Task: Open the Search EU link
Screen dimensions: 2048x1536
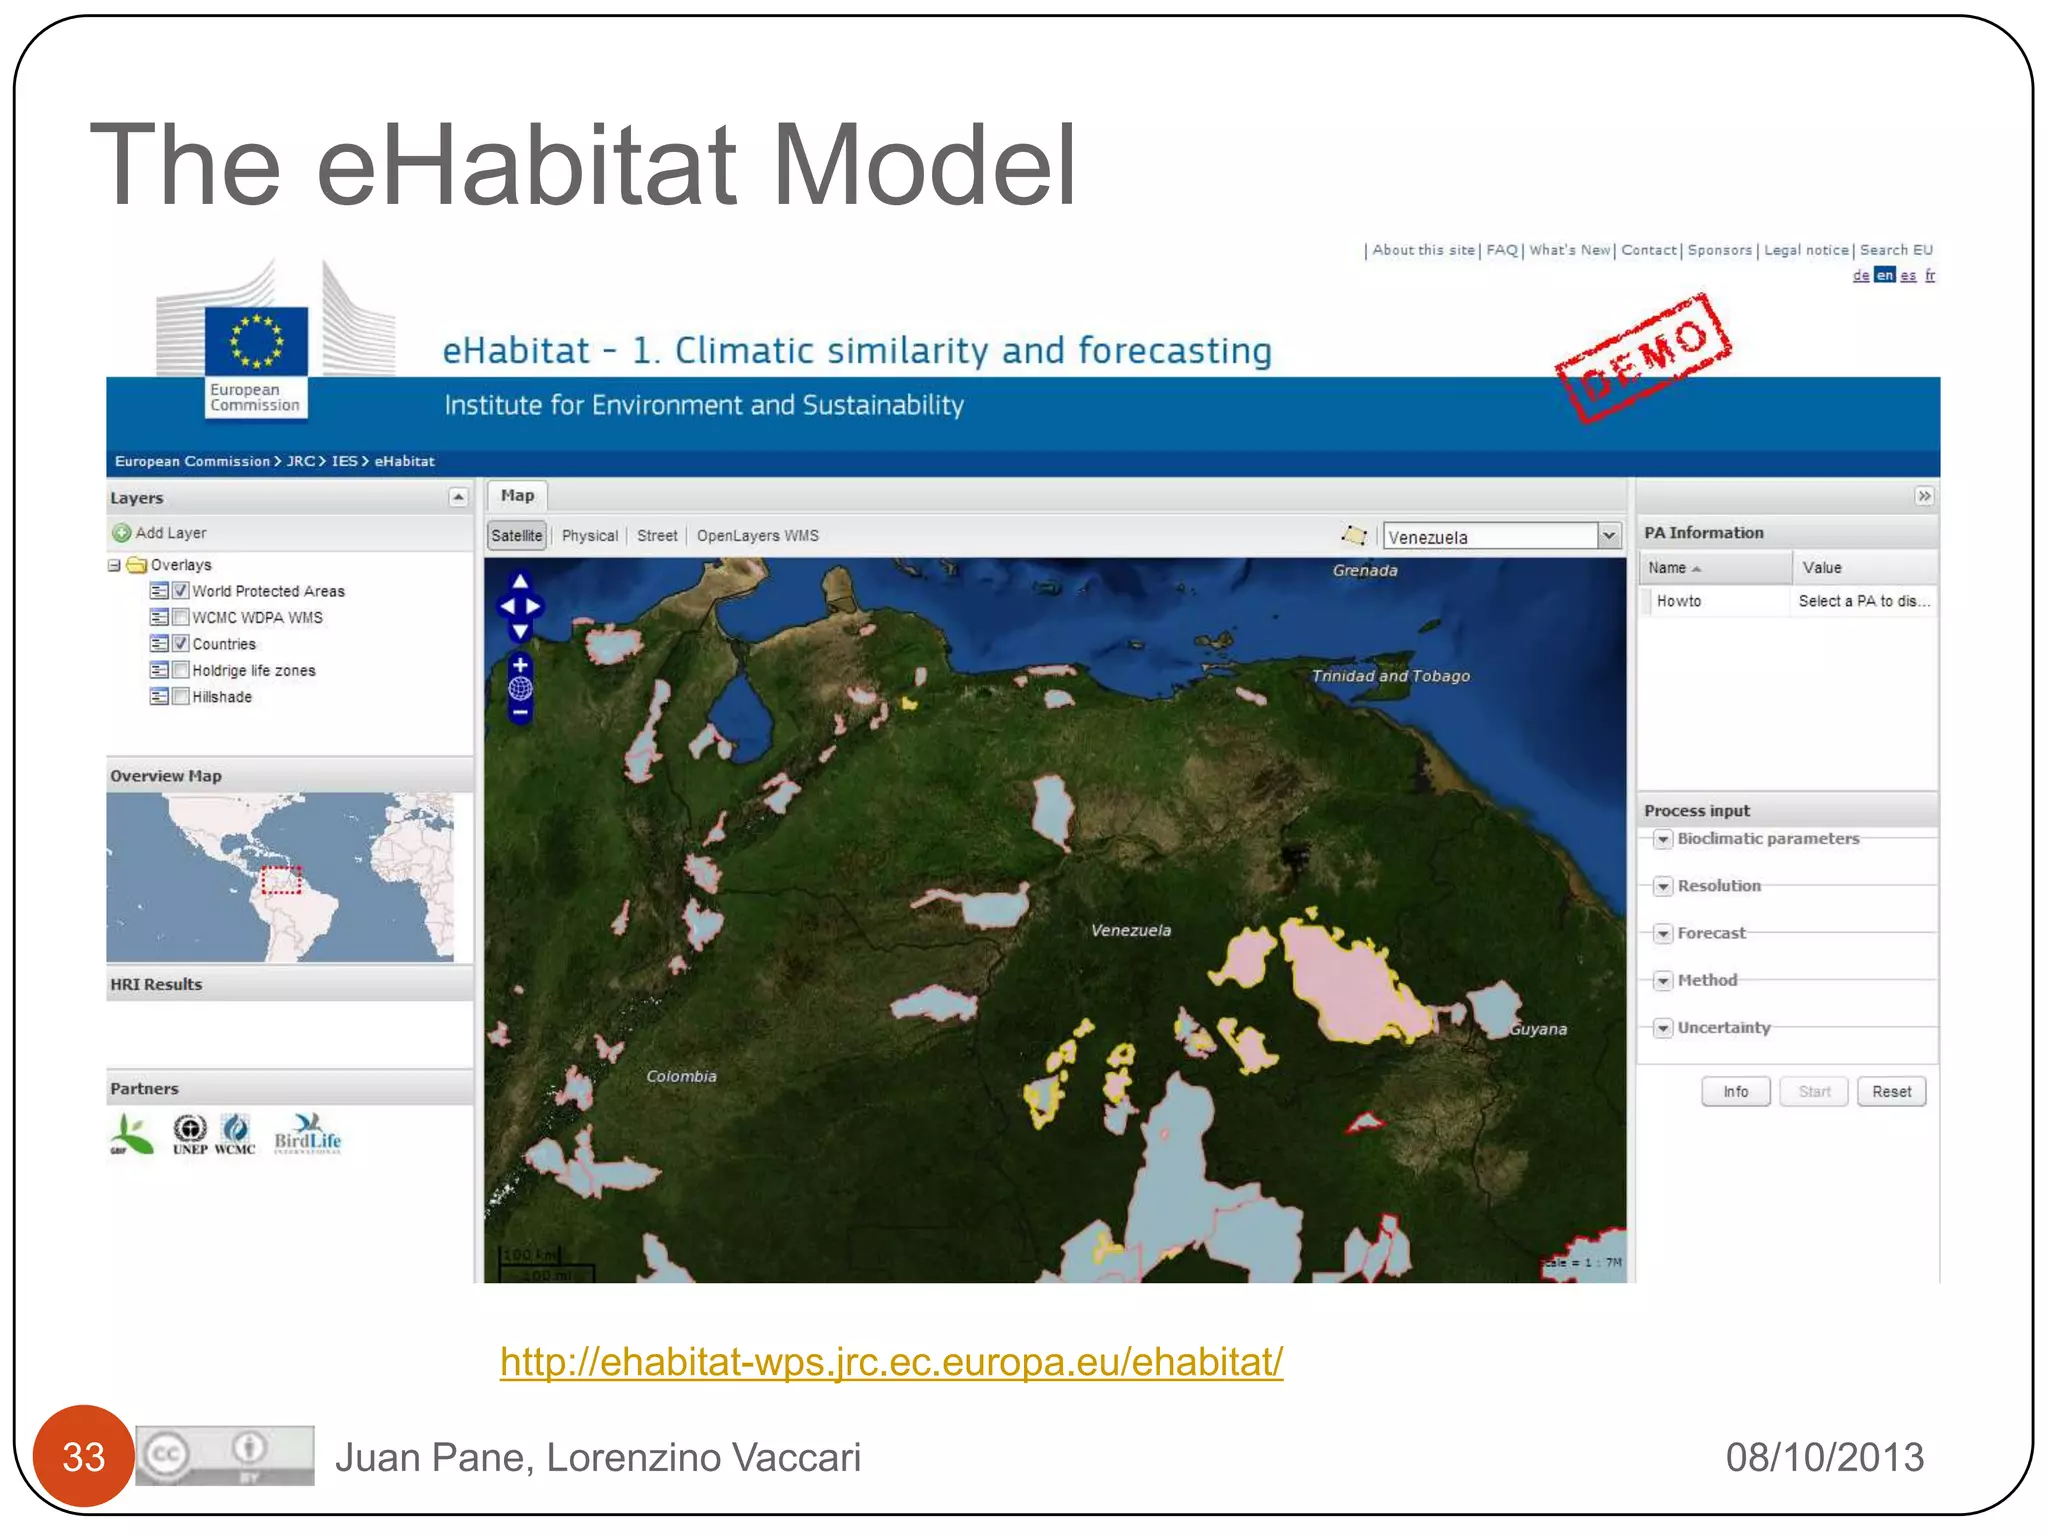Action: tap(1896, 250)
